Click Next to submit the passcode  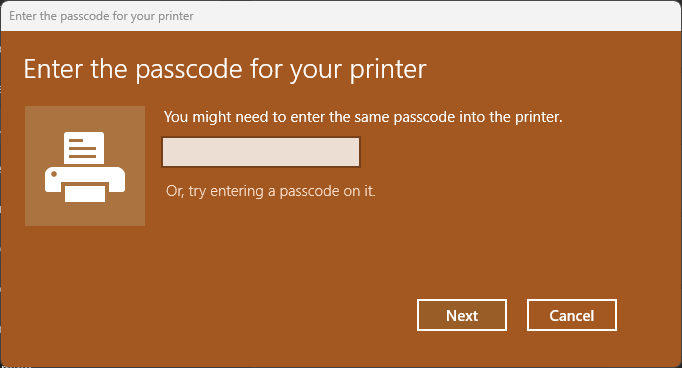[x=462, y=315]
